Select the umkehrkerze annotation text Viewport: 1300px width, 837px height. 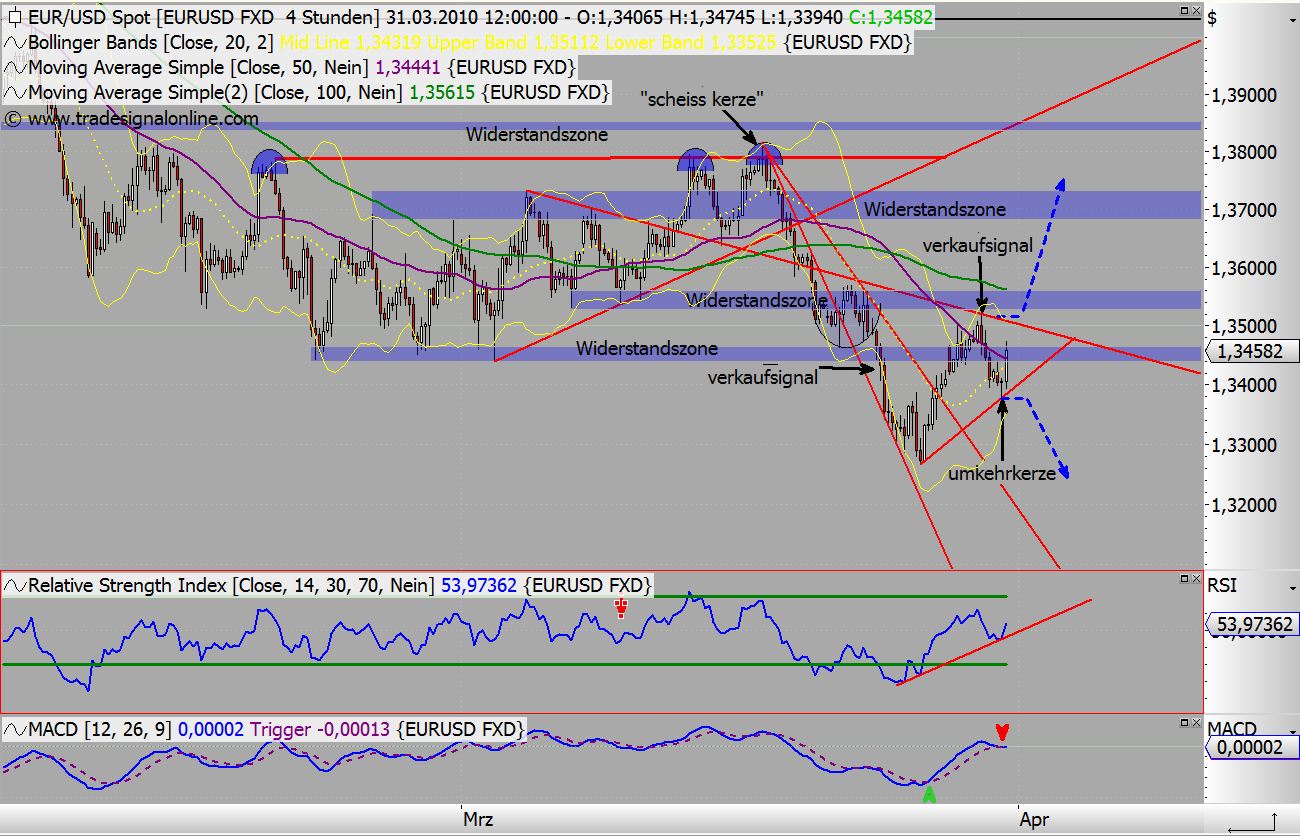1002,474
